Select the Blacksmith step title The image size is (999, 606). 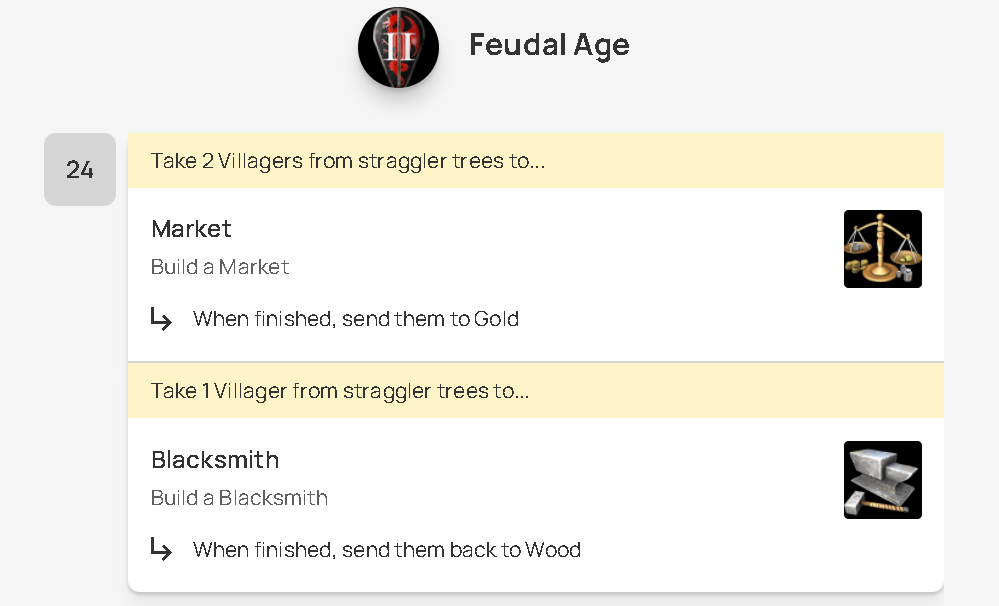215,460
